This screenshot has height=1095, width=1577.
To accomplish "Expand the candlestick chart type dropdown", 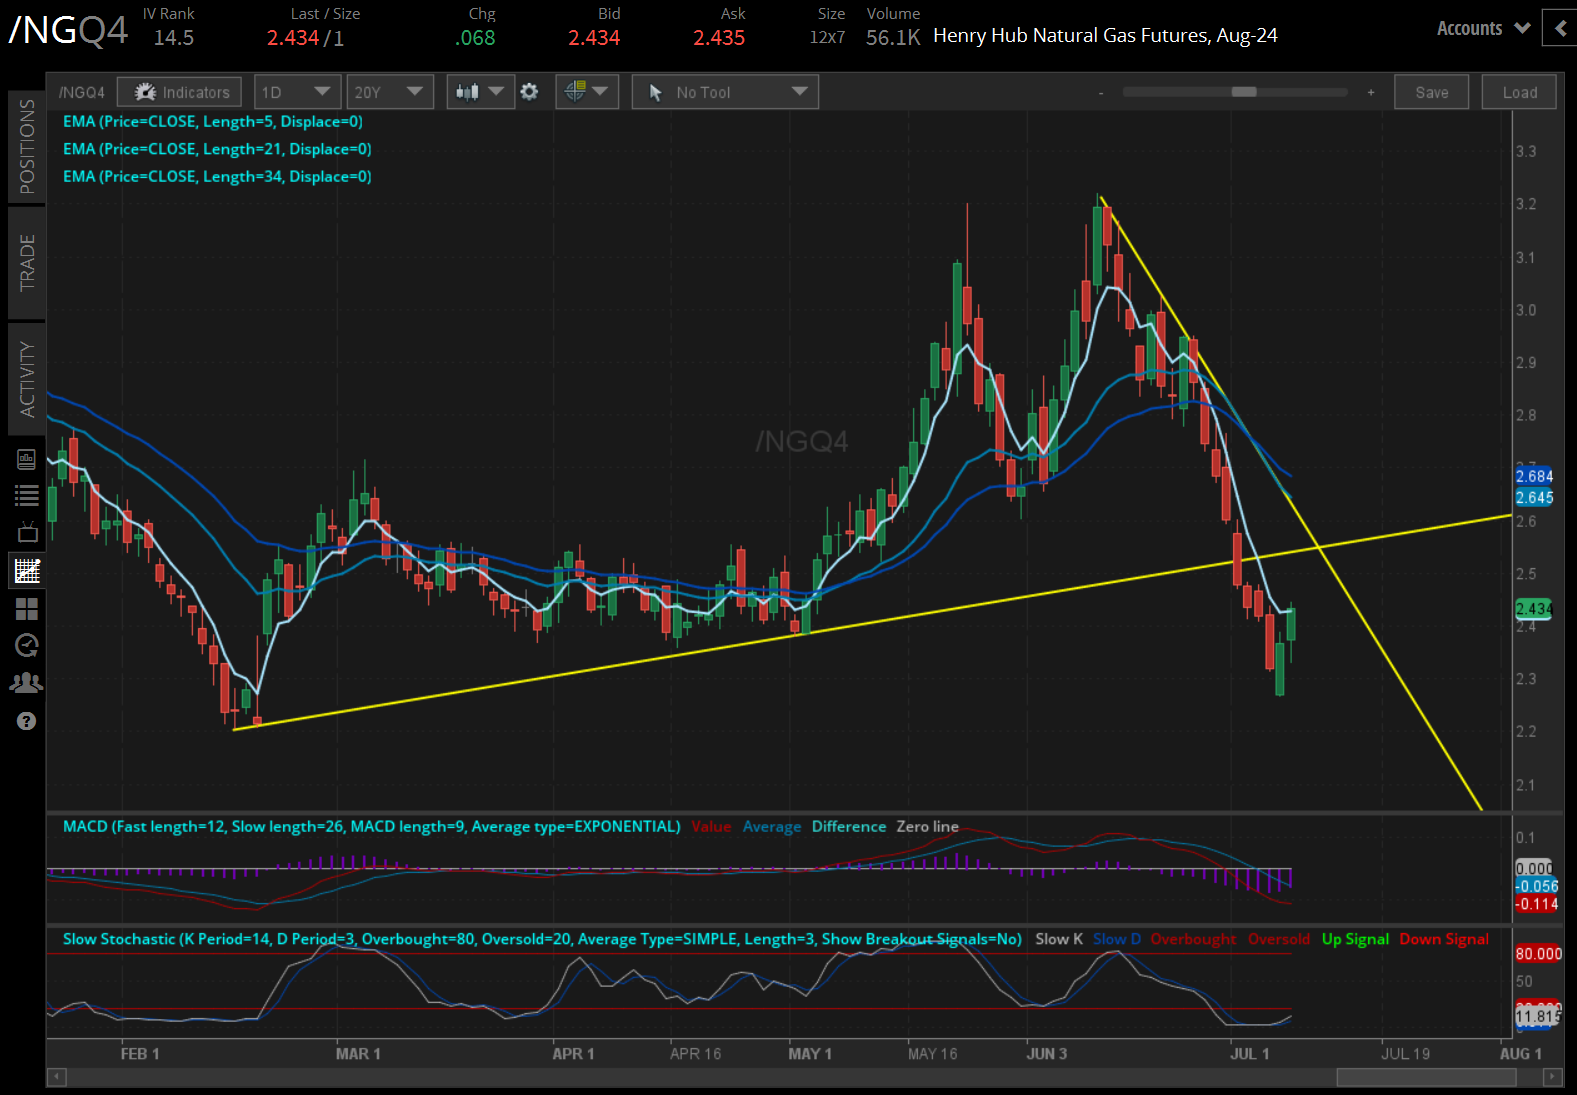I will click(480, 92).
